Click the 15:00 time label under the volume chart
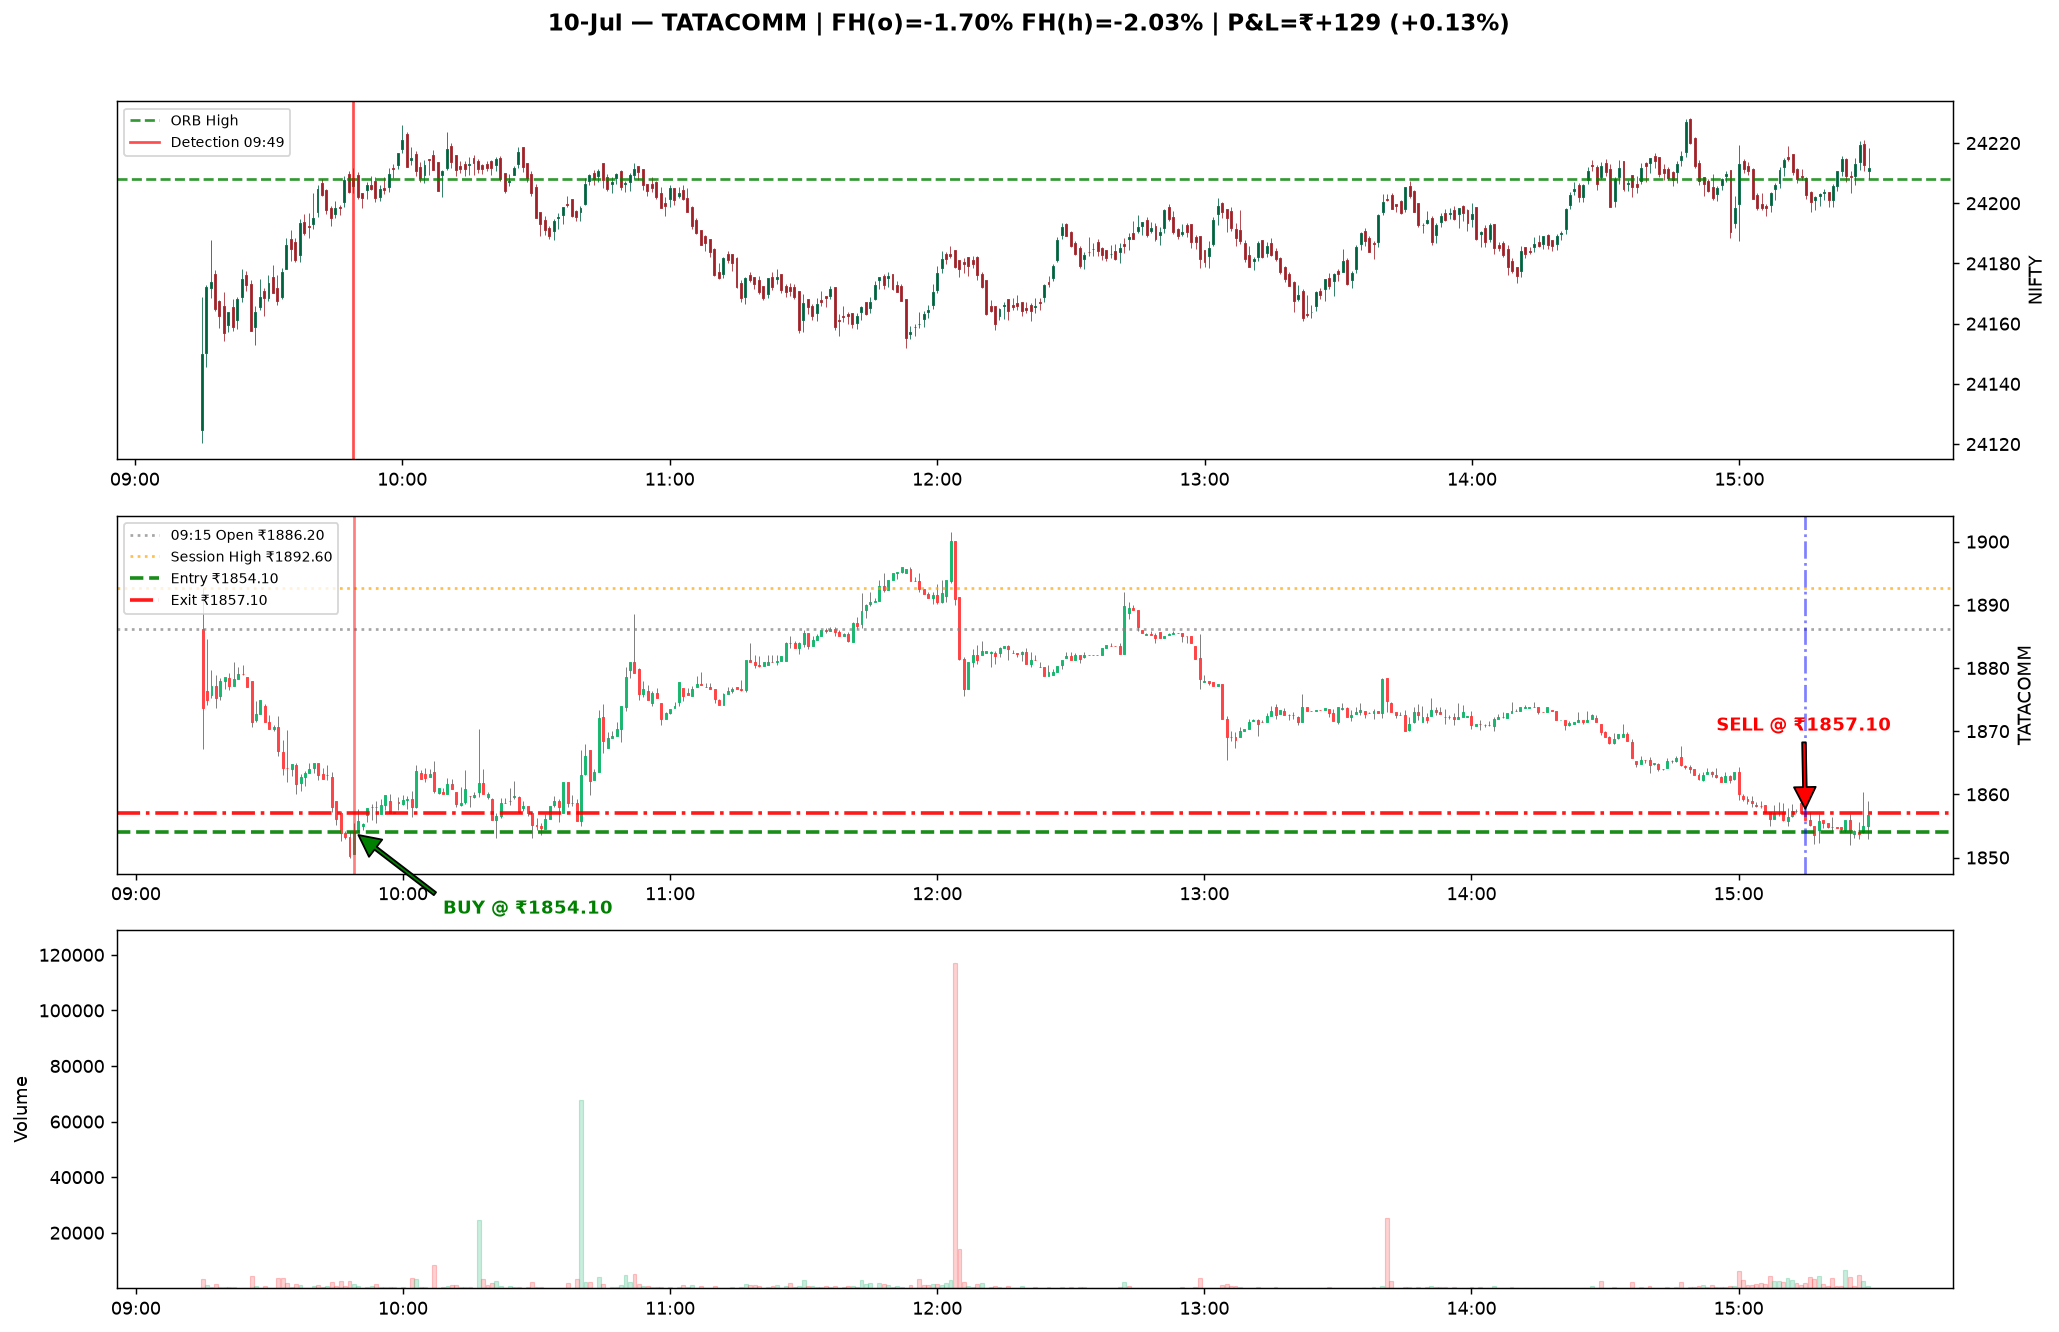 1739,1309
